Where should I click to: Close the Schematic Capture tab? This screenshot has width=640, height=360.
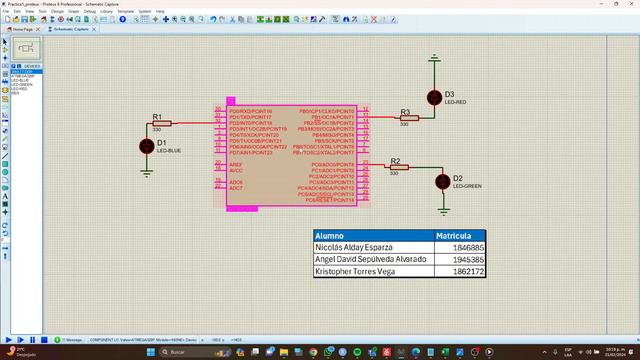tap(94, 29)
